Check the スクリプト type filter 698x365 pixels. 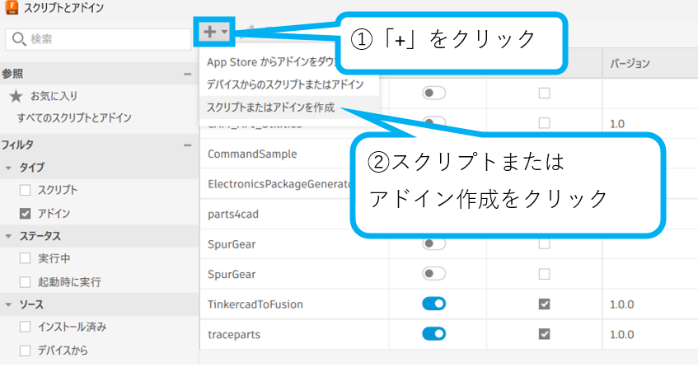25,190
